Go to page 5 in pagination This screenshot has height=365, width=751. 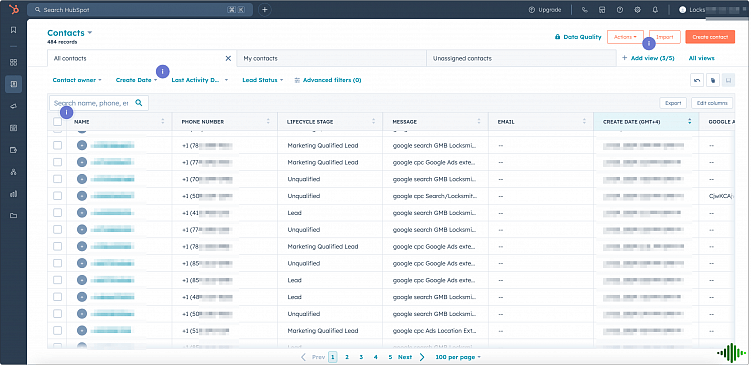[390, 357]
